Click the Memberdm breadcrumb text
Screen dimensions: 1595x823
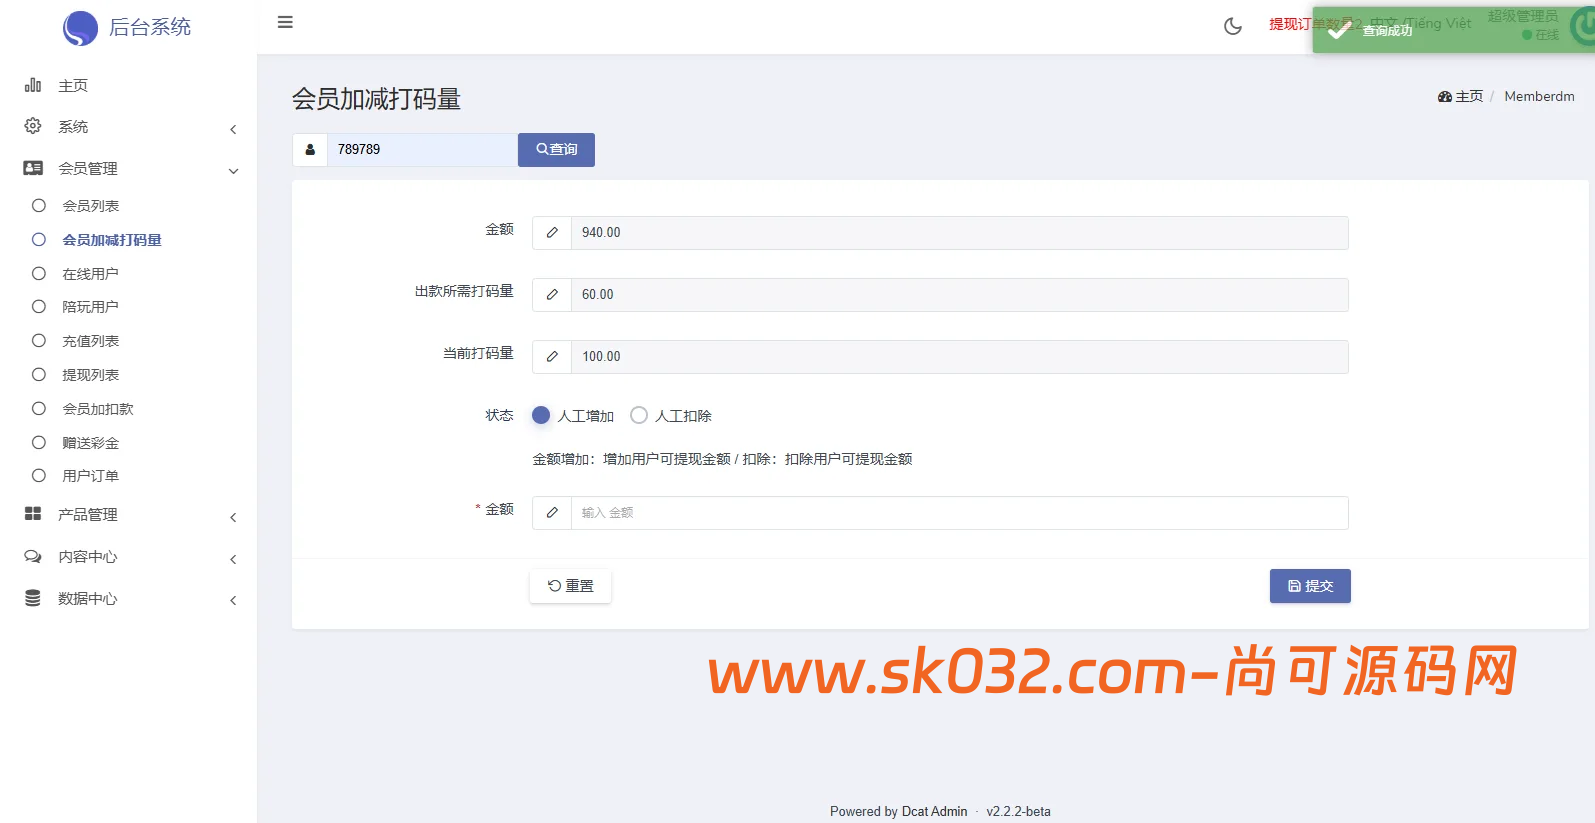tap(1539, 97)
